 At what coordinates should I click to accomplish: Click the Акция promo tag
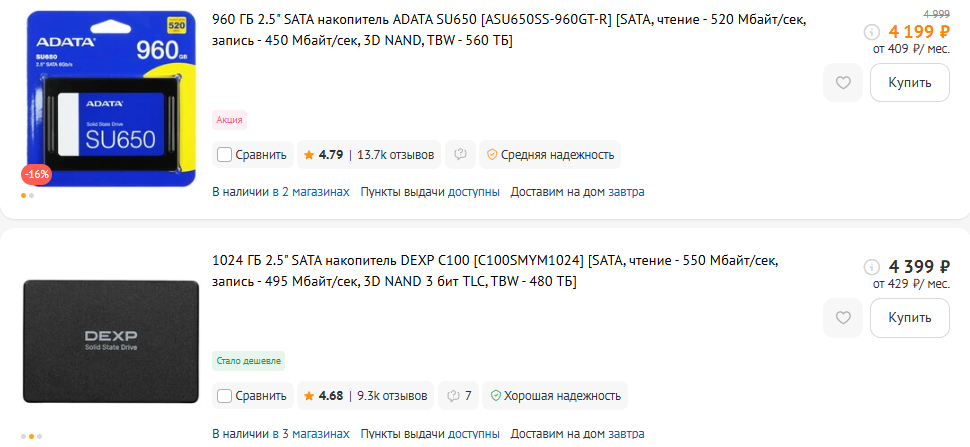pyautogui.click(x=229, y=120)
